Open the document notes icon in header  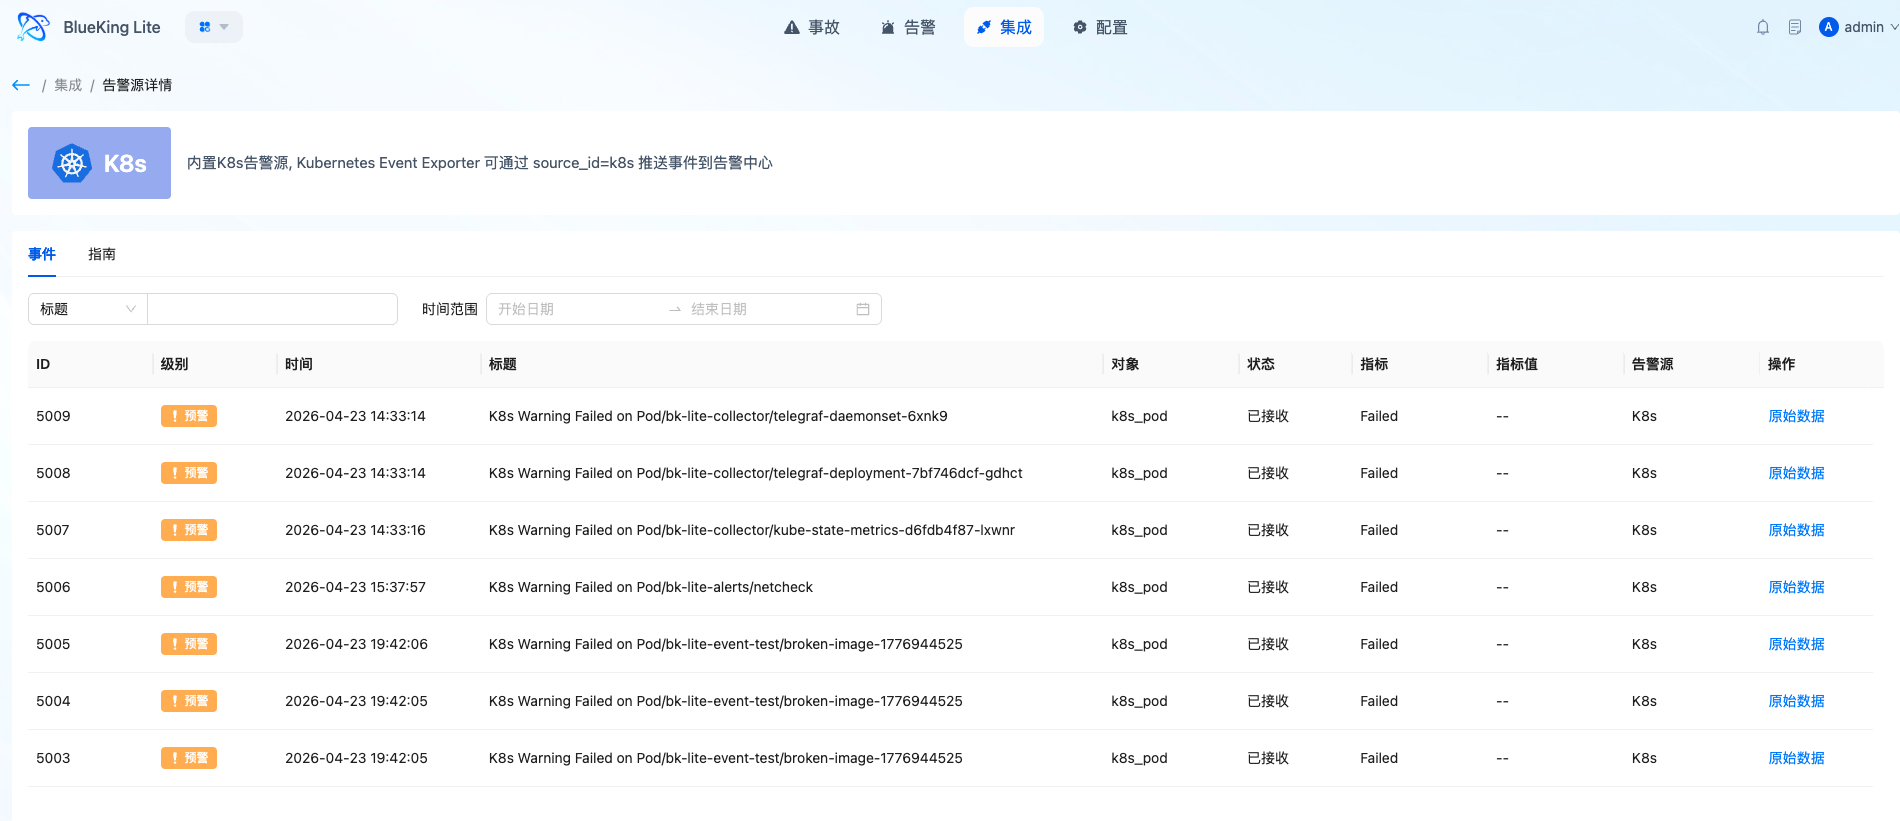1795,27
